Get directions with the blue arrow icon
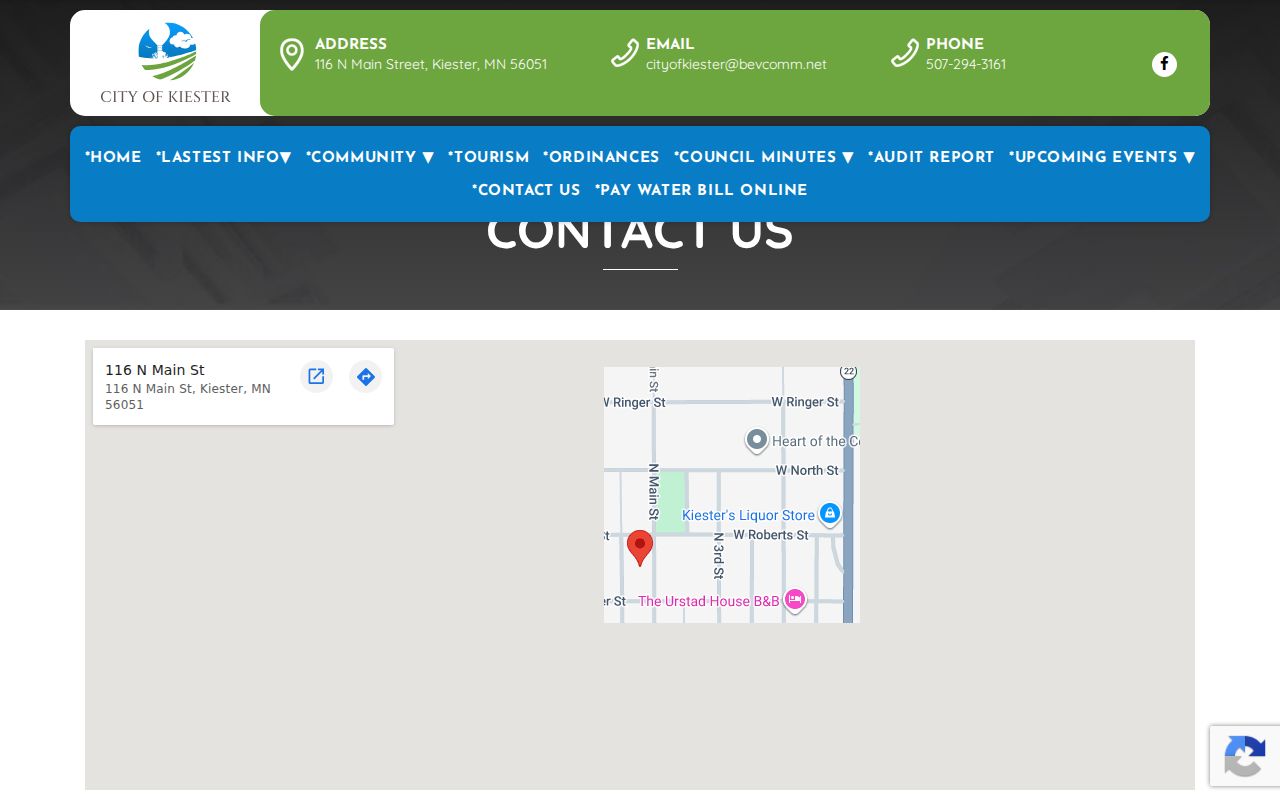This screenshot has width=1280, height=800. (365, 376)
